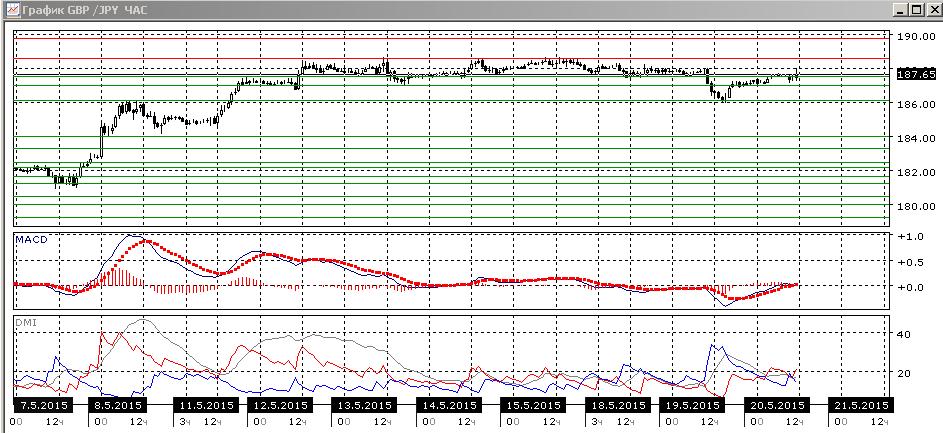The image size is (943, 433).
Task: Click the MACD indicator label
Action: click(x=31, y=241)
